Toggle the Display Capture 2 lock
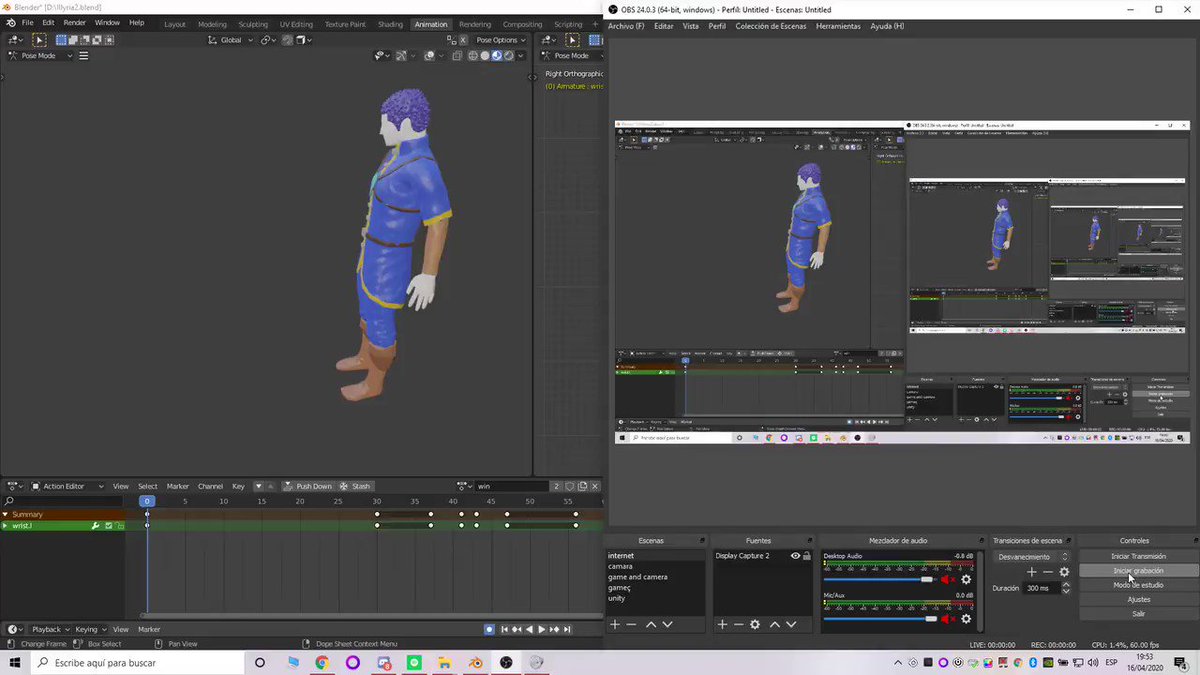Viewport: 1200px width, 675px height. 807,556
